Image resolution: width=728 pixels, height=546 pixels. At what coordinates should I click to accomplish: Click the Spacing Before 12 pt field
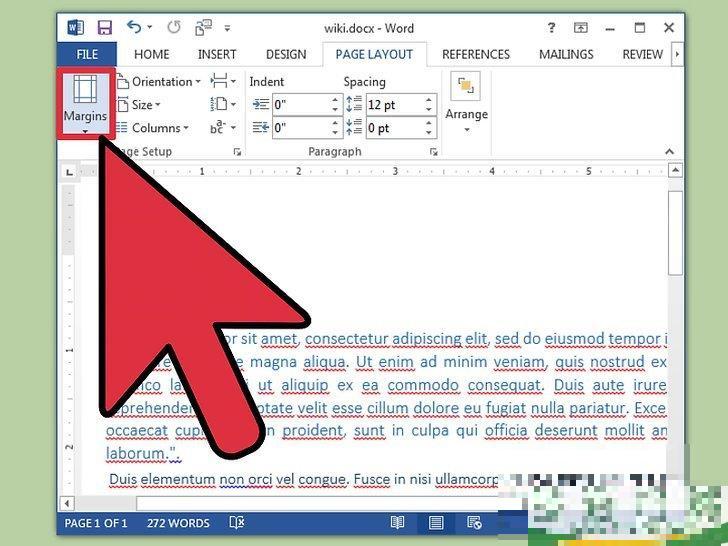pos(393,104)
